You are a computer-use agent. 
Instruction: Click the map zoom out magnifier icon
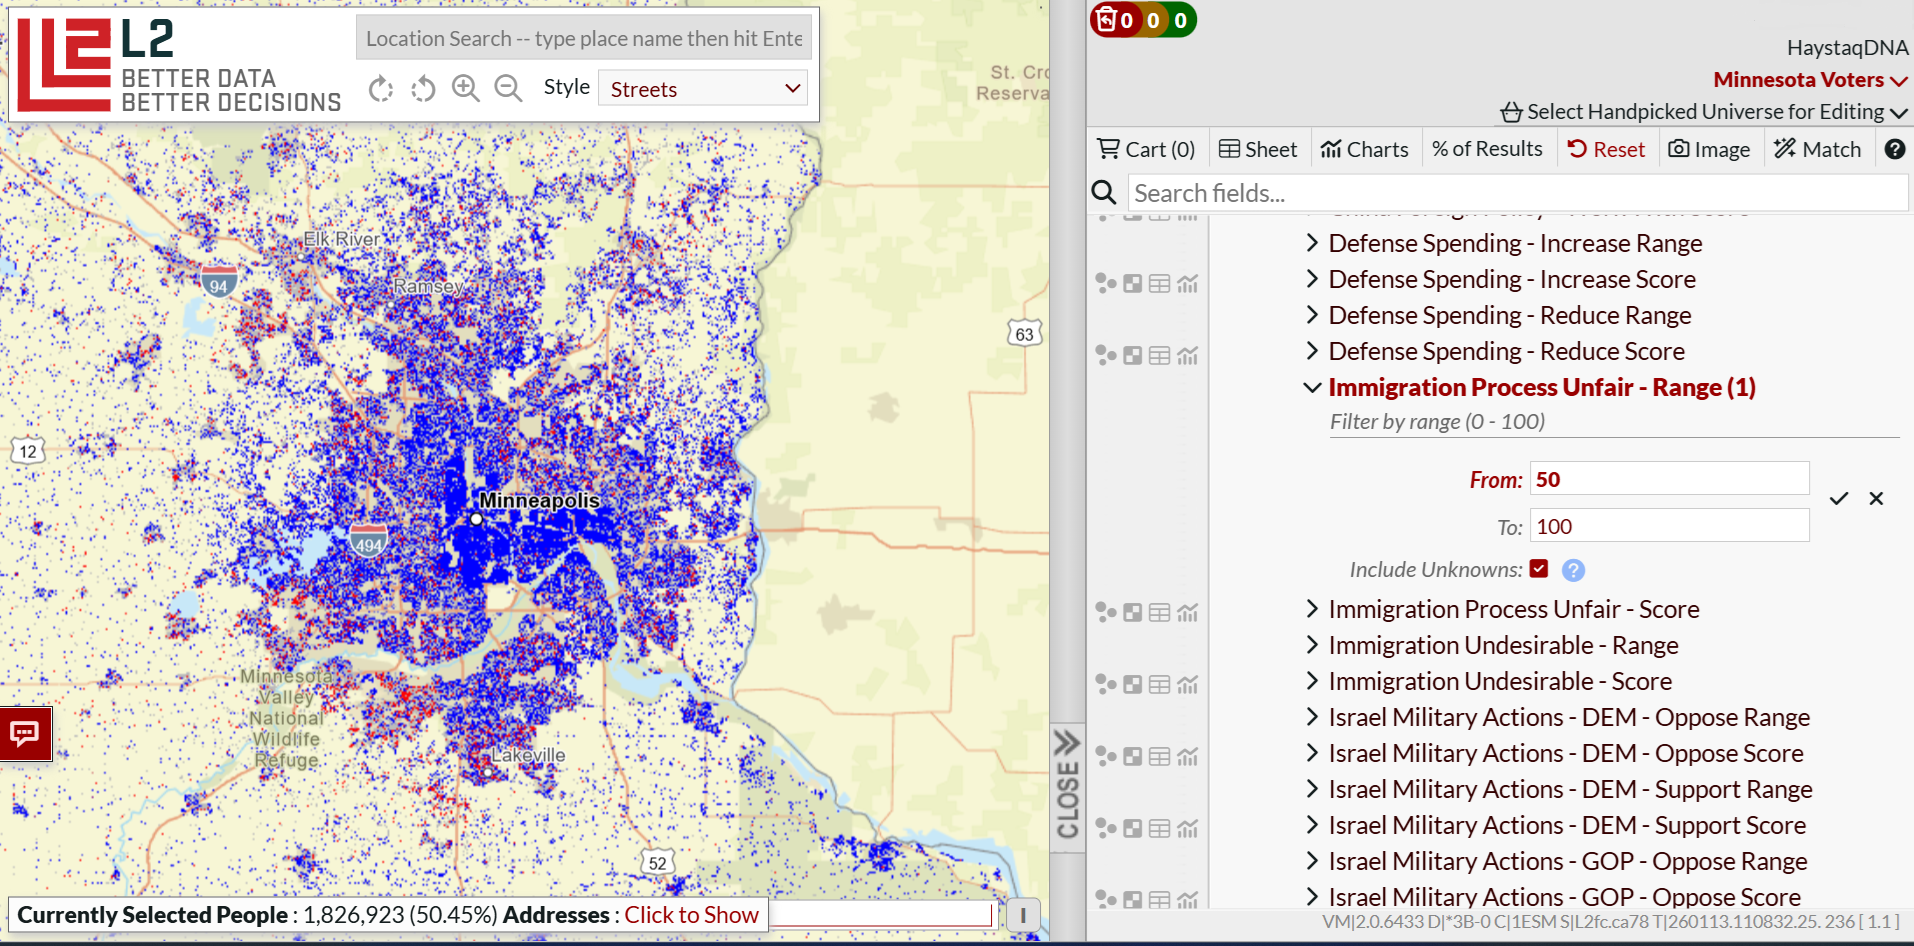pos(508,88)
